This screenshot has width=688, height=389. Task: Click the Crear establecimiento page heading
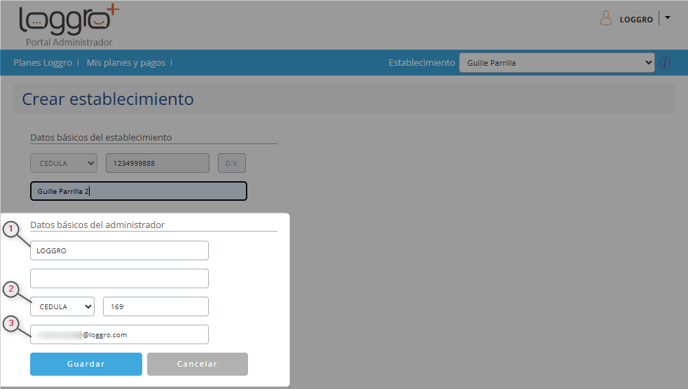point(108,99)
